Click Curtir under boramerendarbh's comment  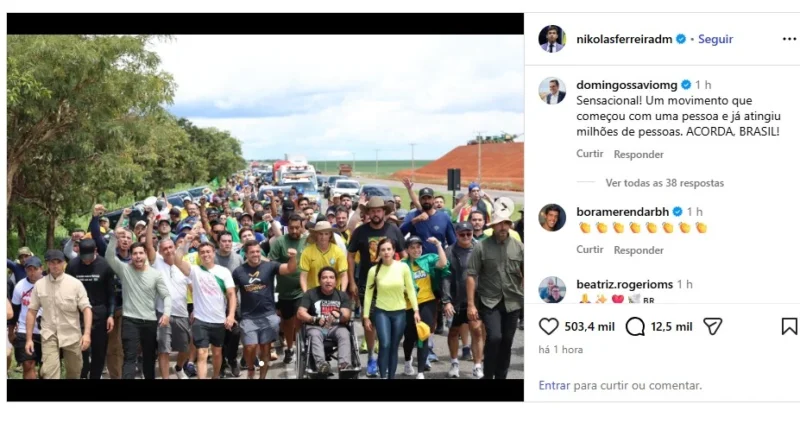coord(590,249)
